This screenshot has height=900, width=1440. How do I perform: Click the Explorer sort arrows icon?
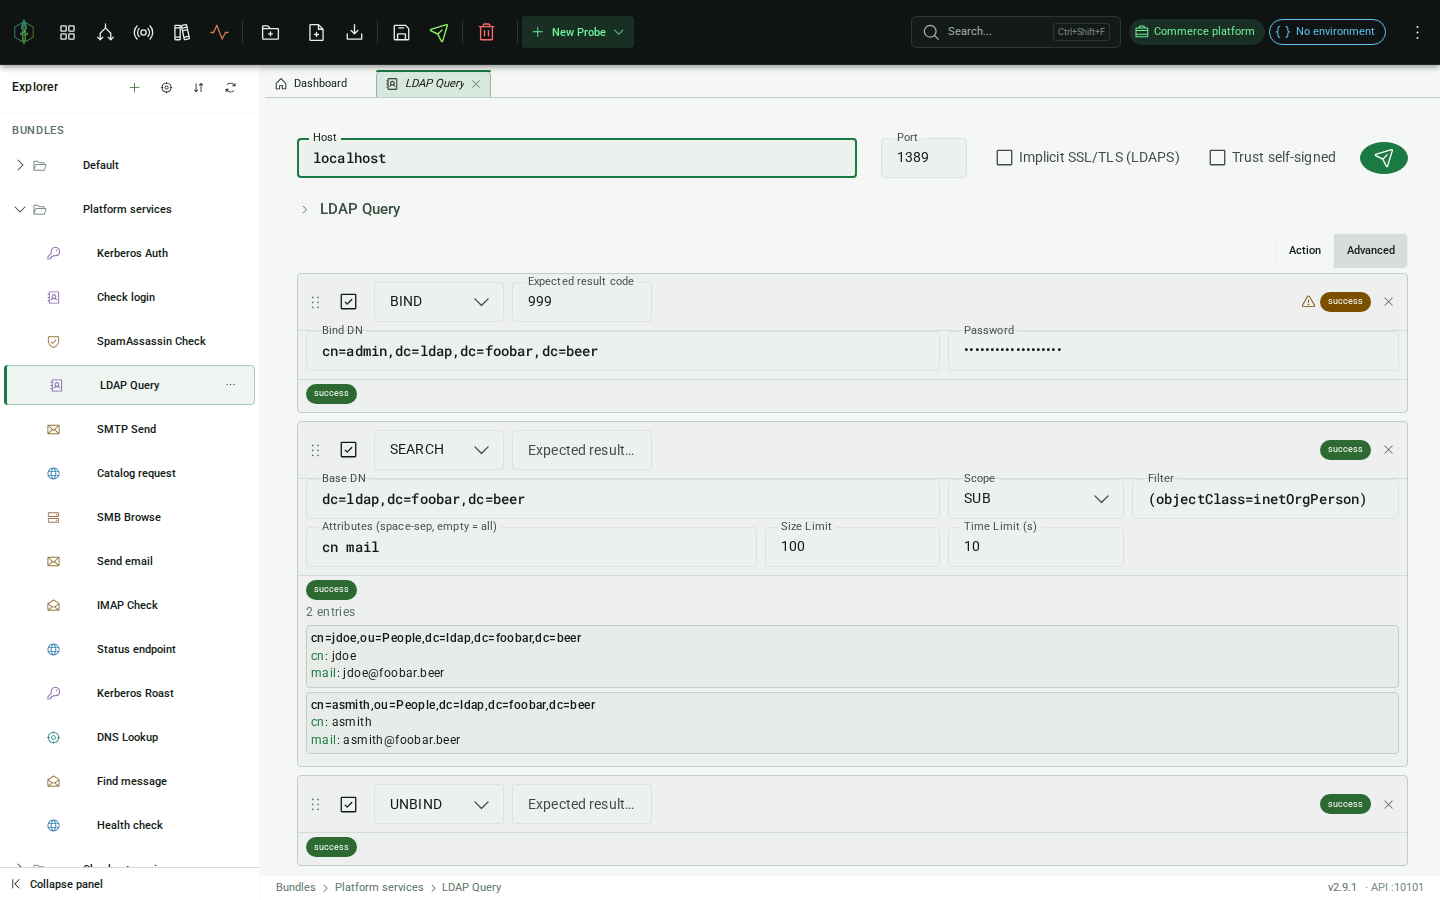pos(198,87)
